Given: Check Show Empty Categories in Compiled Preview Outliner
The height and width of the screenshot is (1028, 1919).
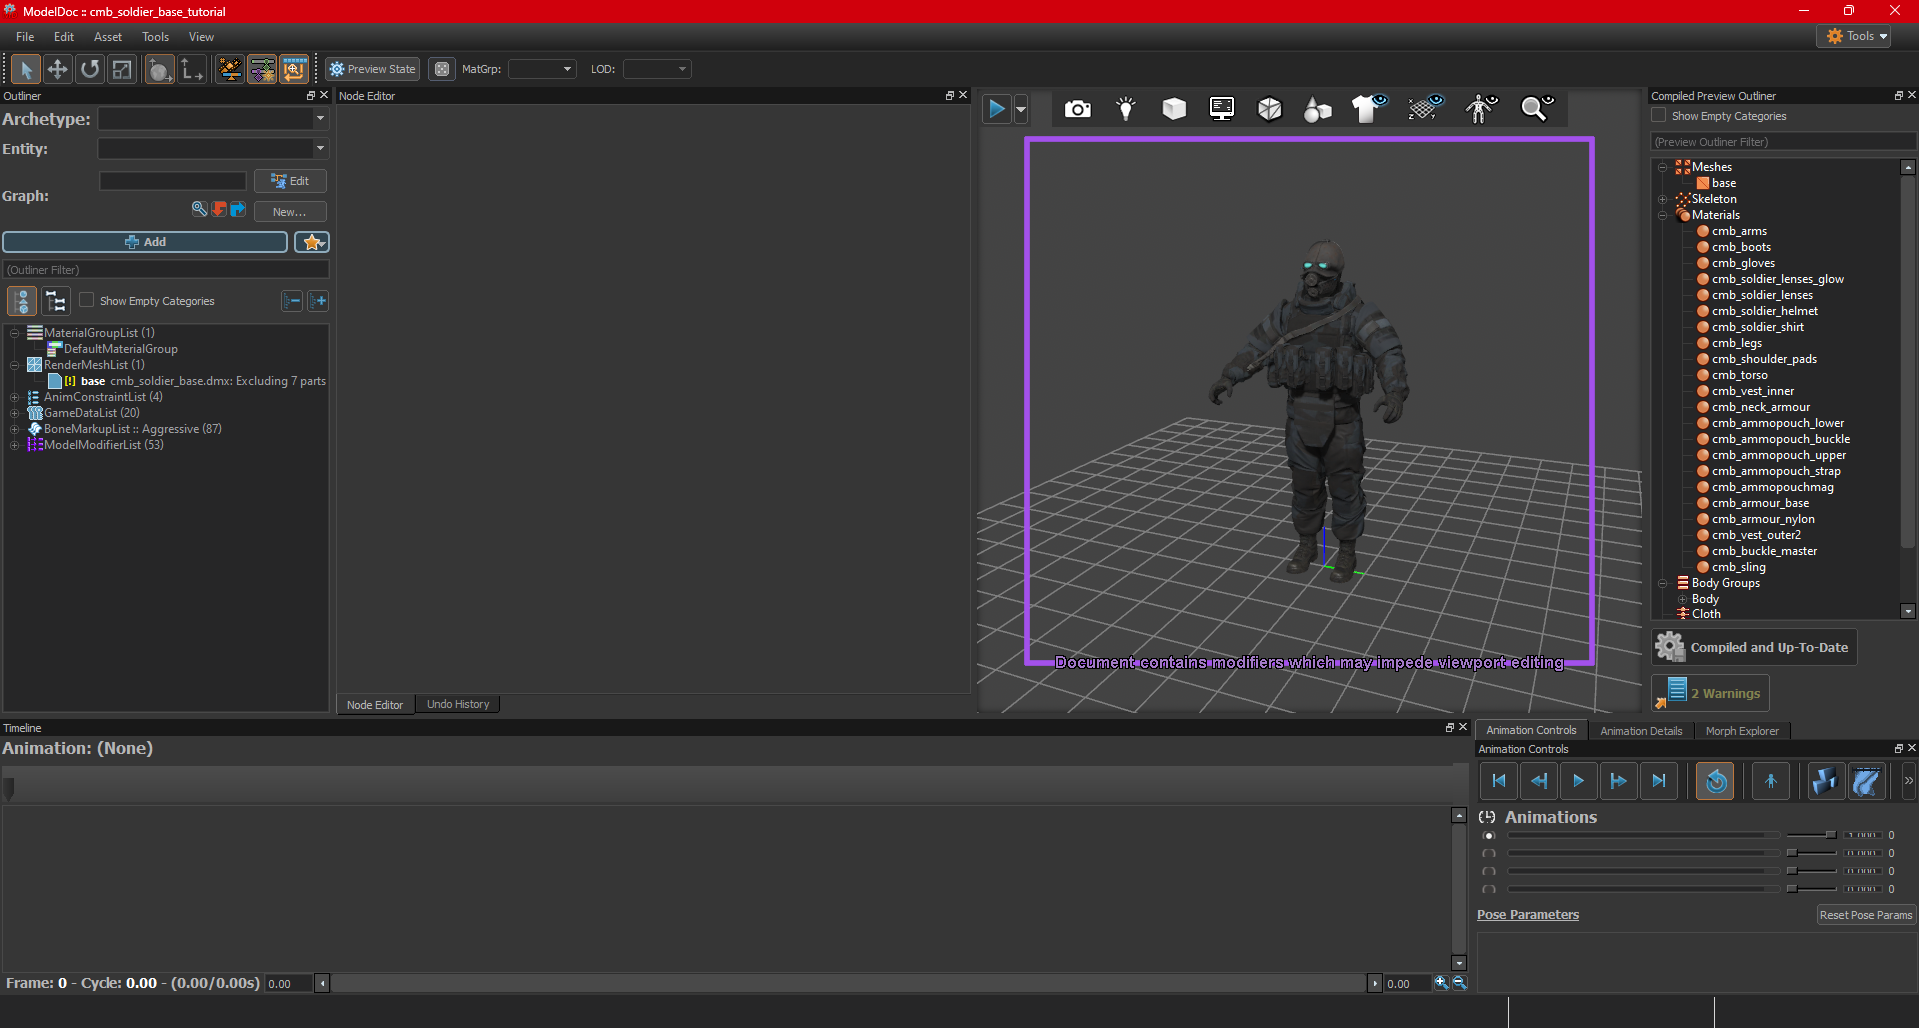Looking at the screenshot, I should coord(1659,116).
